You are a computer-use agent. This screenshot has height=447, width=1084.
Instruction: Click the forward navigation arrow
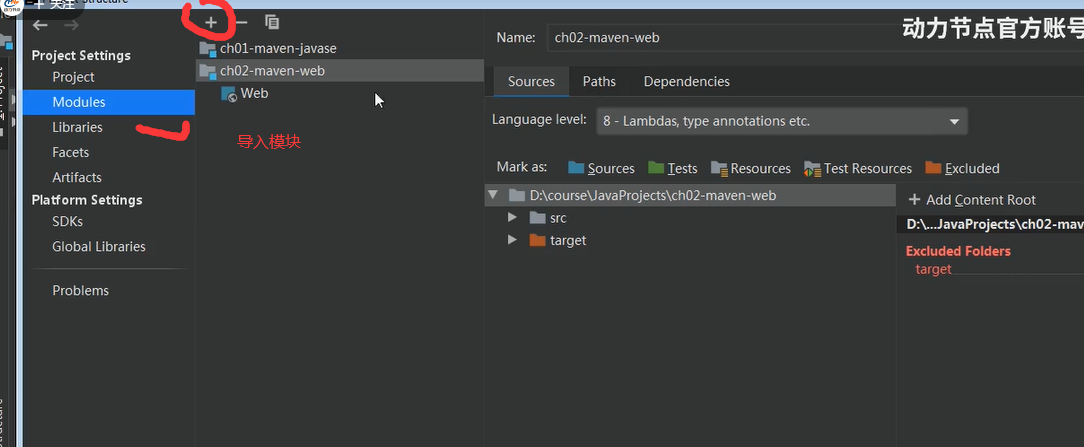click(x=69, y=25)
